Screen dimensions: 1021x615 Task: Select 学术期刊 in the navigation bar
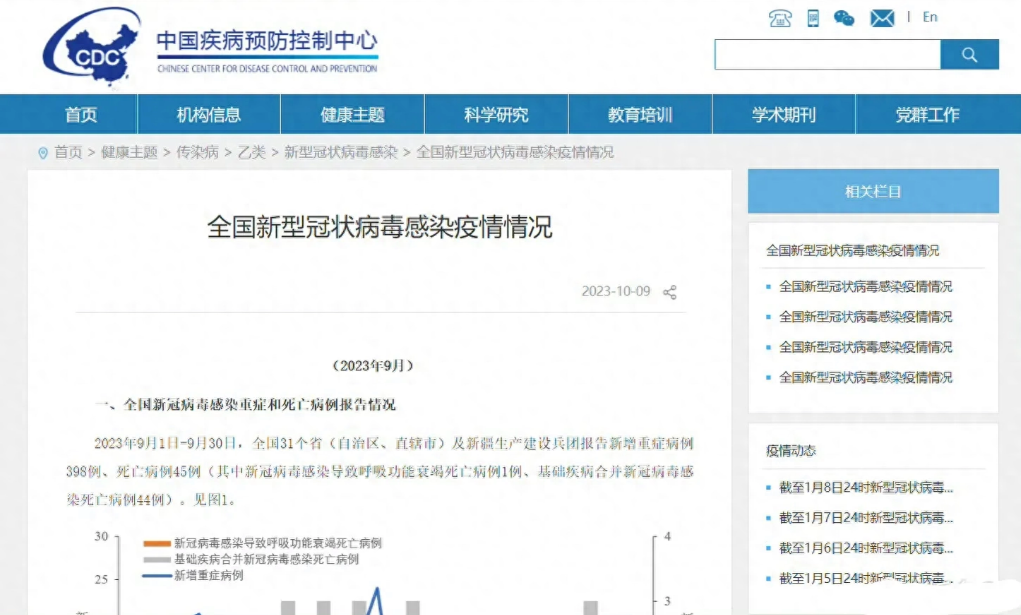click(783, 115)
